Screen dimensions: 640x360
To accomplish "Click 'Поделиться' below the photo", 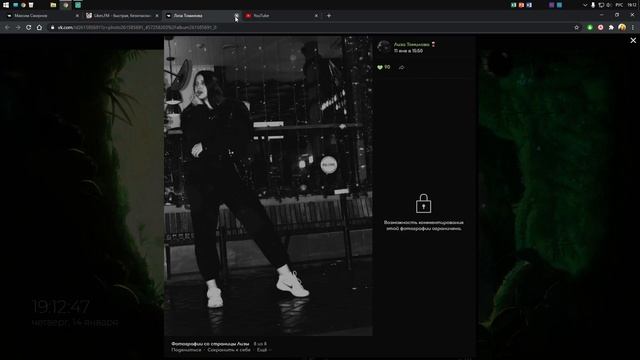I will [186, 350].
